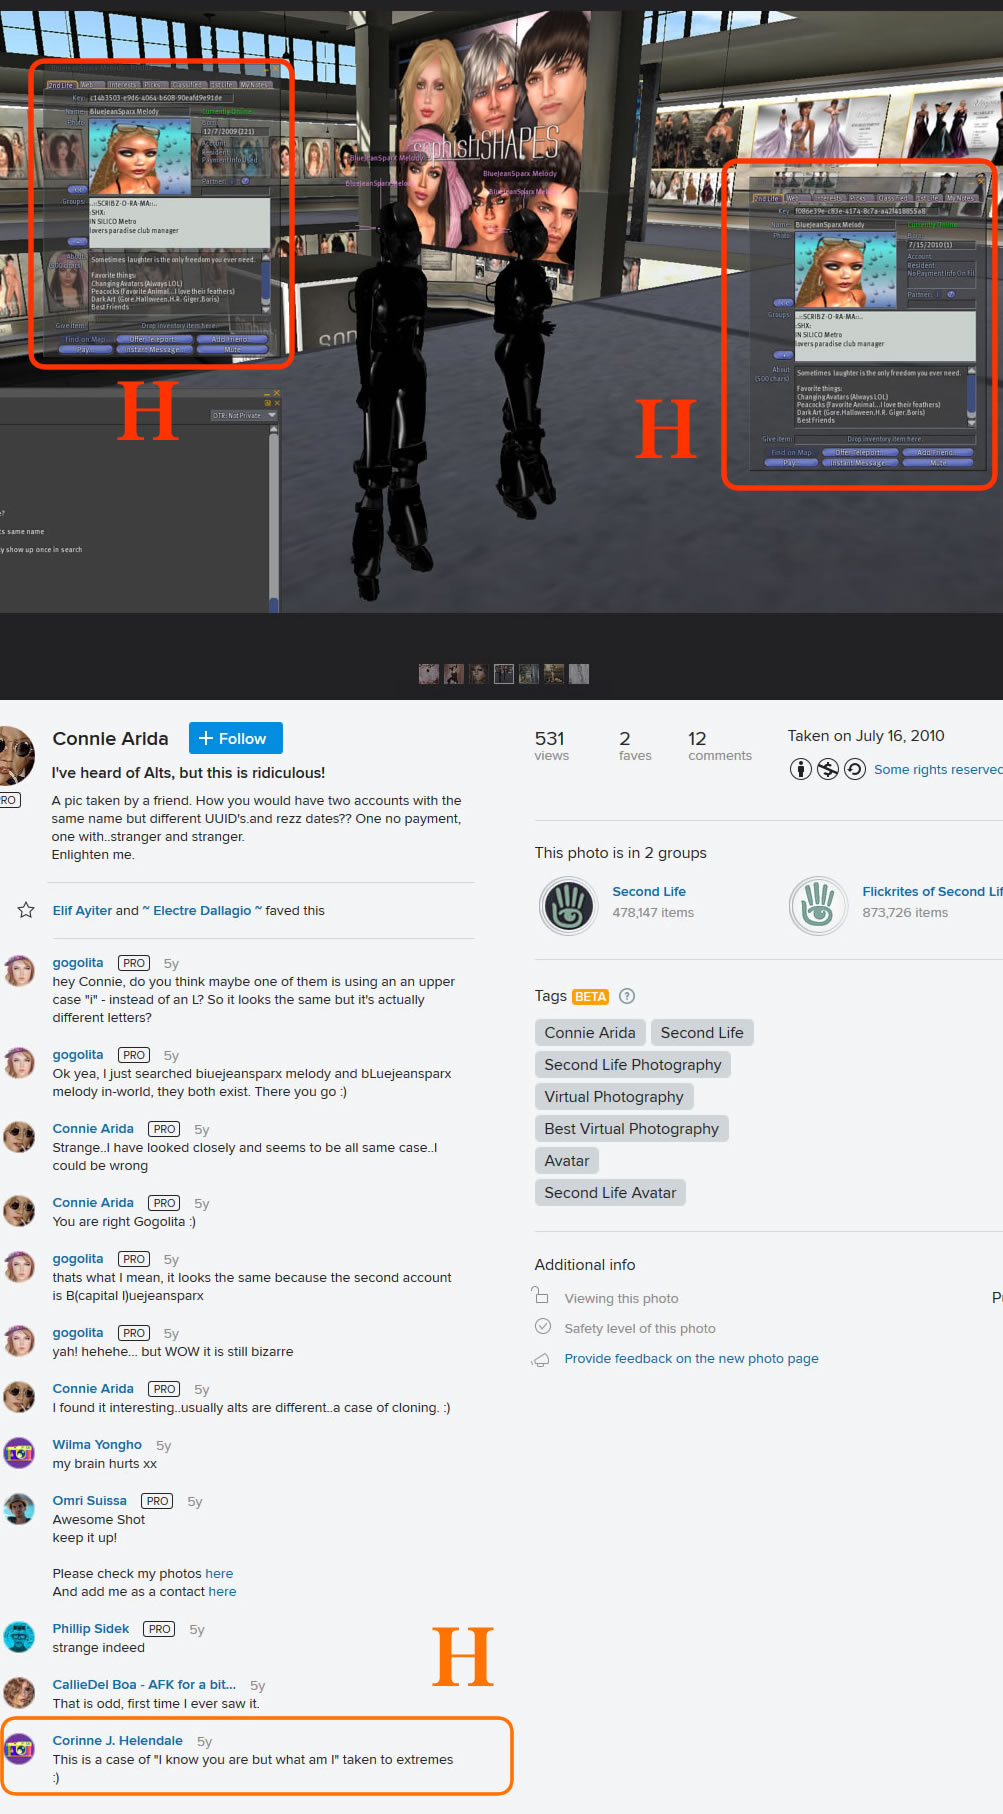Click the '531 views' count
This screenshot has height=1814, width=1003.
tap(551, 746)
